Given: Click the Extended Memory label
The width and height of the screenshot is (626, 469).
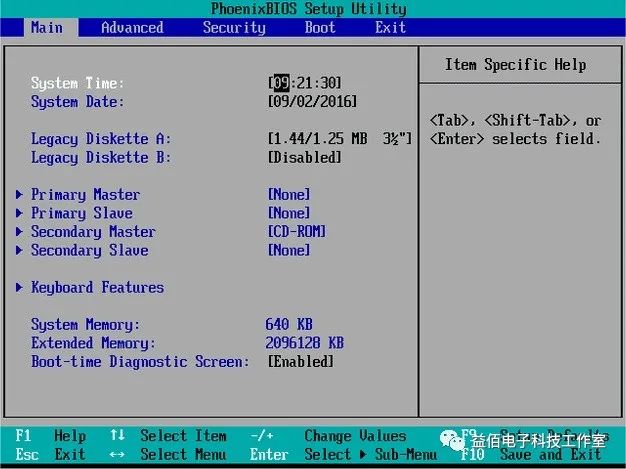Looking at the screenshot, I should [93, 343].
